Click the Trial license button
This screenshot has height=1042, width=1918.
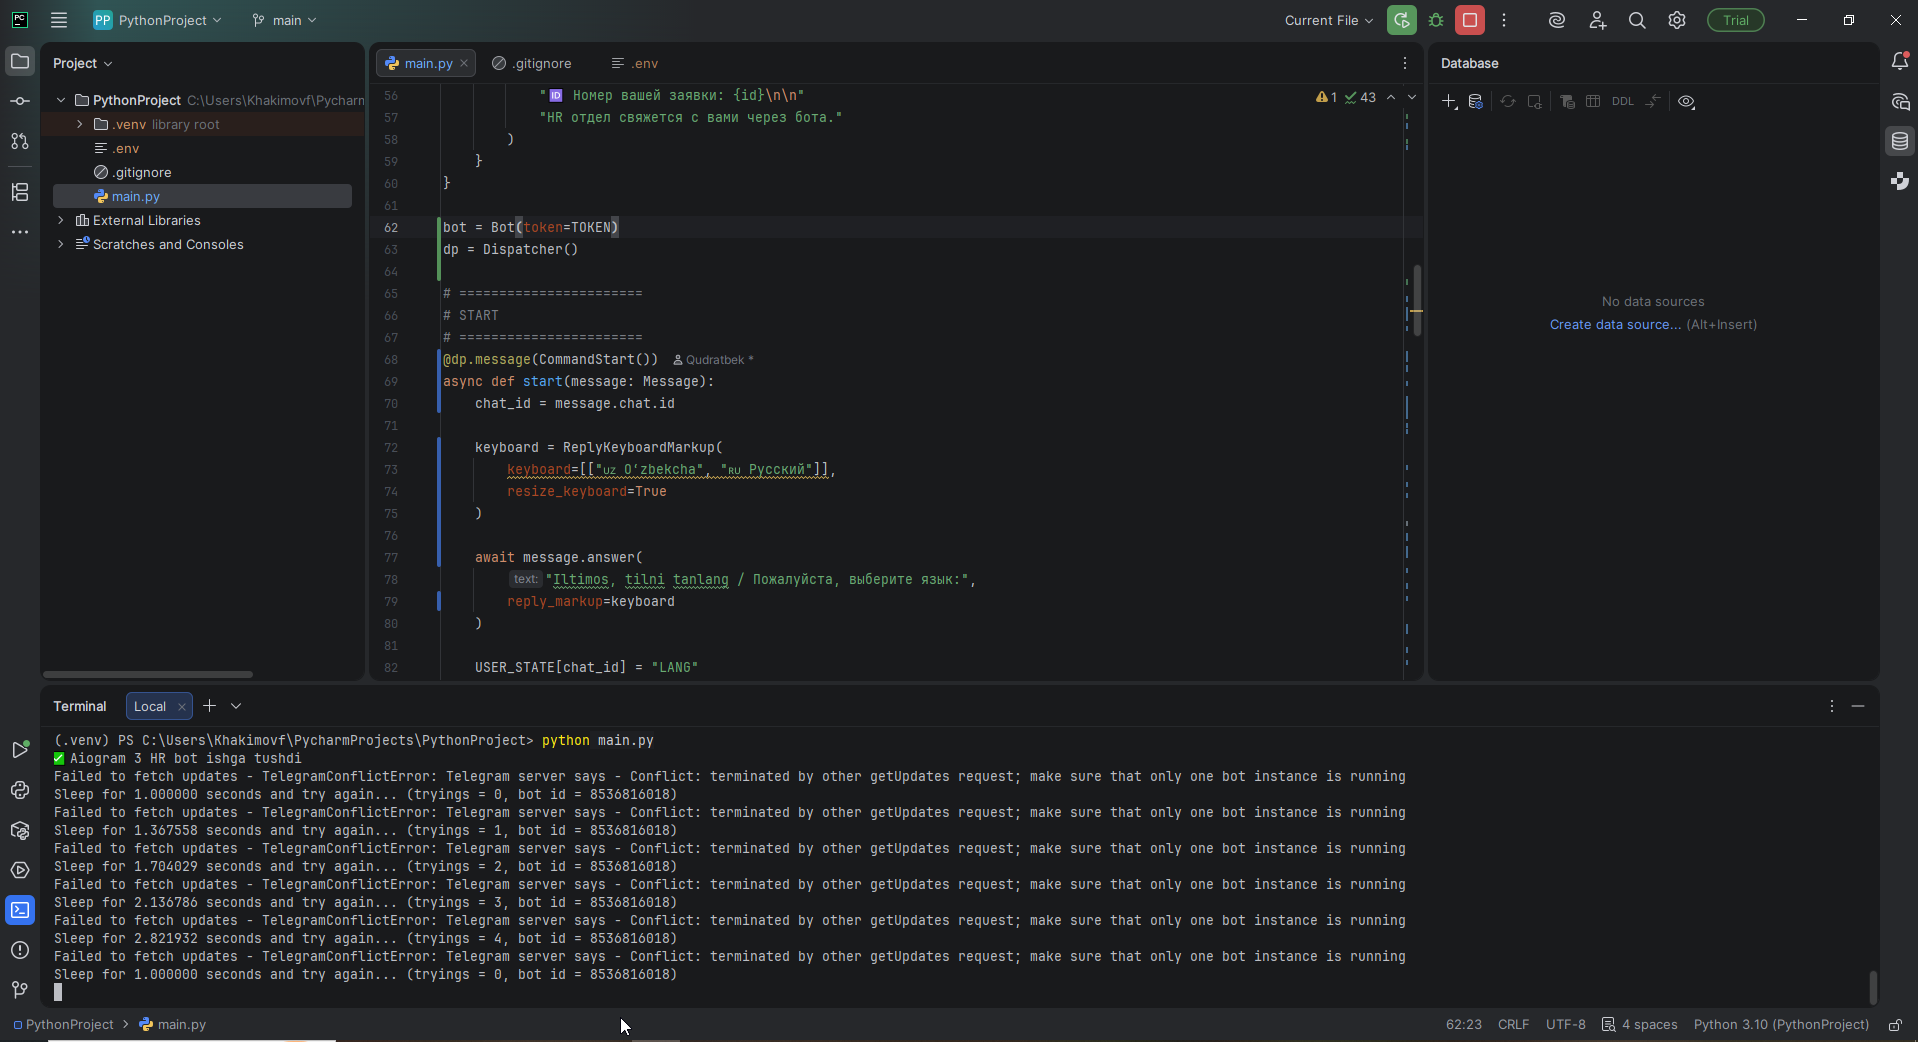1735,20
